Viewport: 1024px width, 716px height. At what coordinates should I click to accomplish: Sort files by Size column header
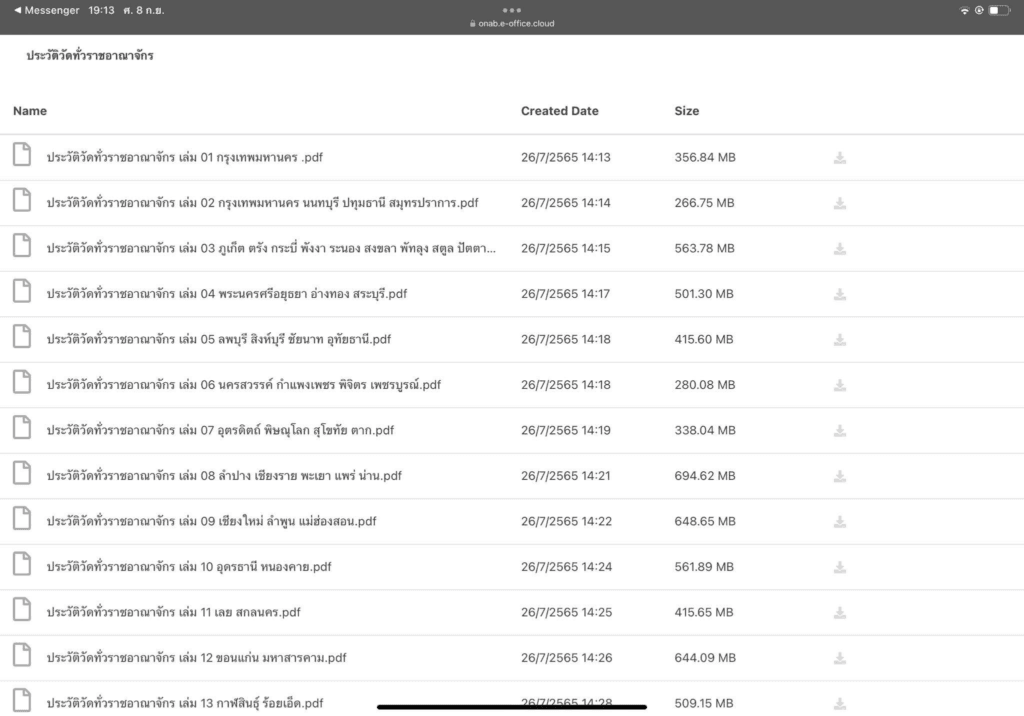[x=686, y=111]
